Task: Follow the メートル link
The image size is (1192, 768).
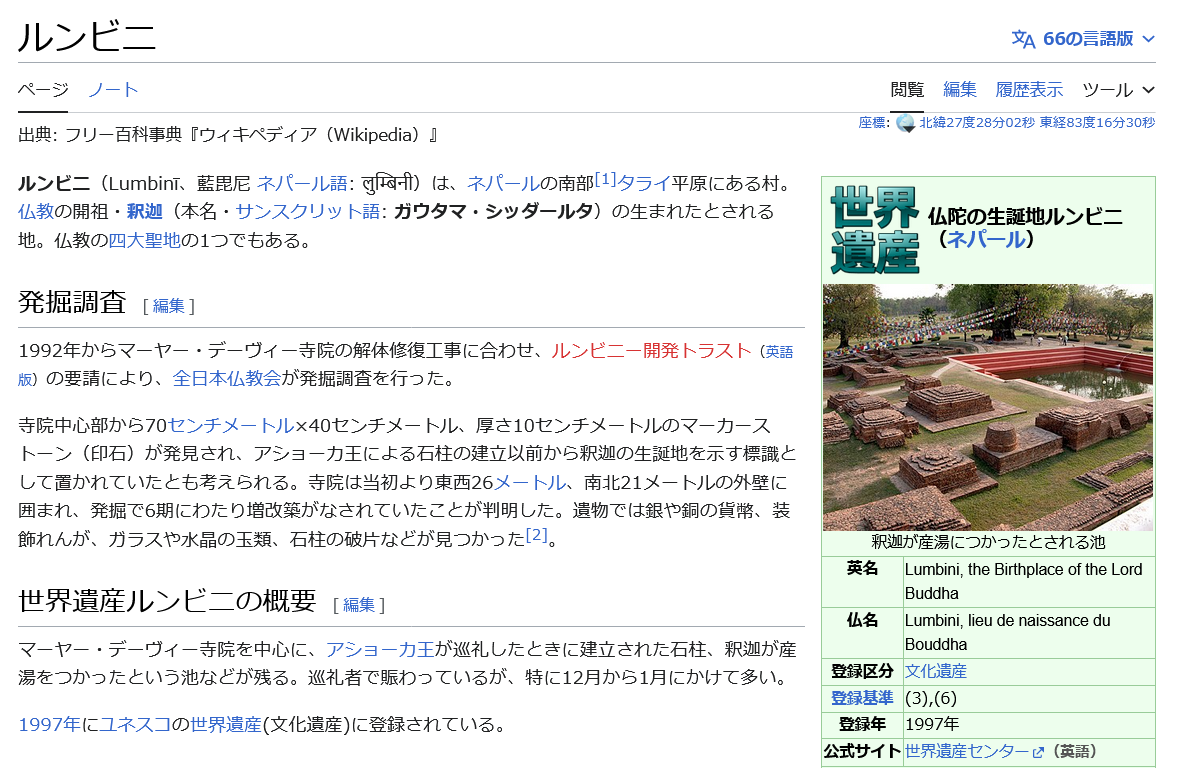Action: tap(530, 482)
